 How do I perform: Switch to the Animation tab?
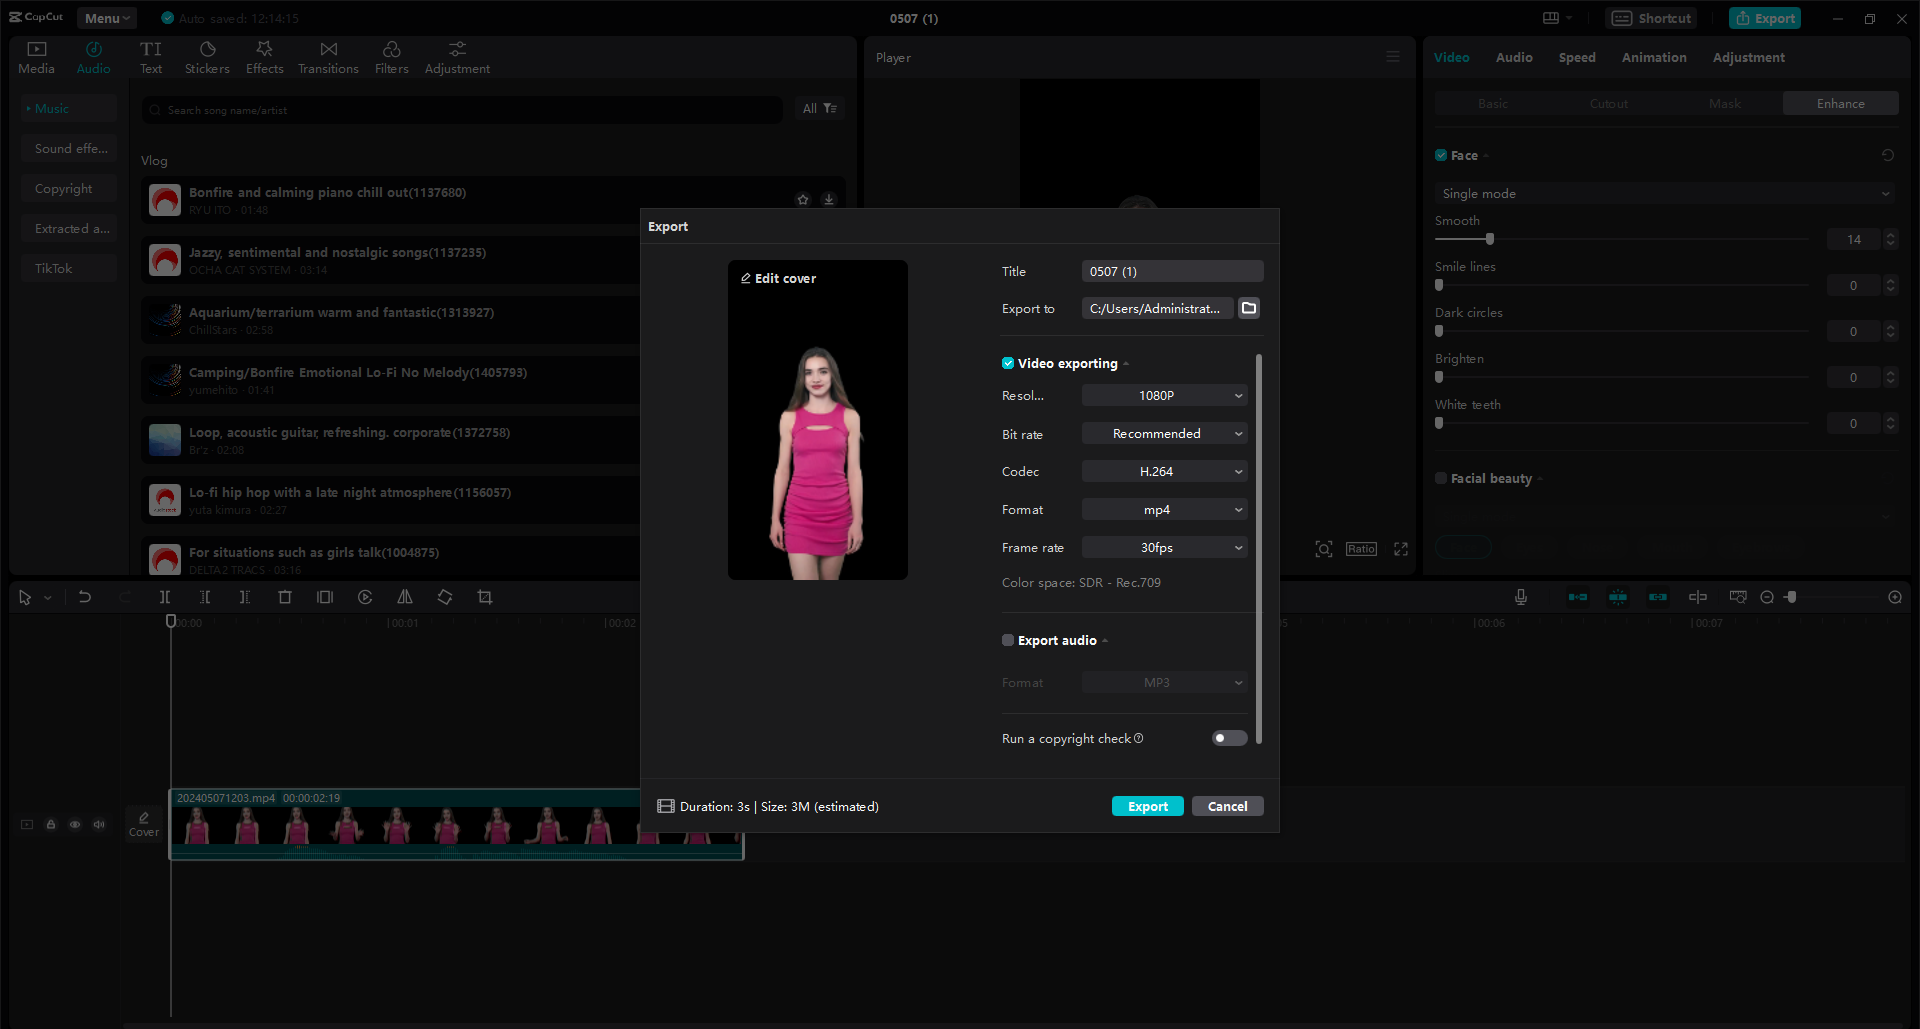pyautogui.click(x=1654, y=57)
